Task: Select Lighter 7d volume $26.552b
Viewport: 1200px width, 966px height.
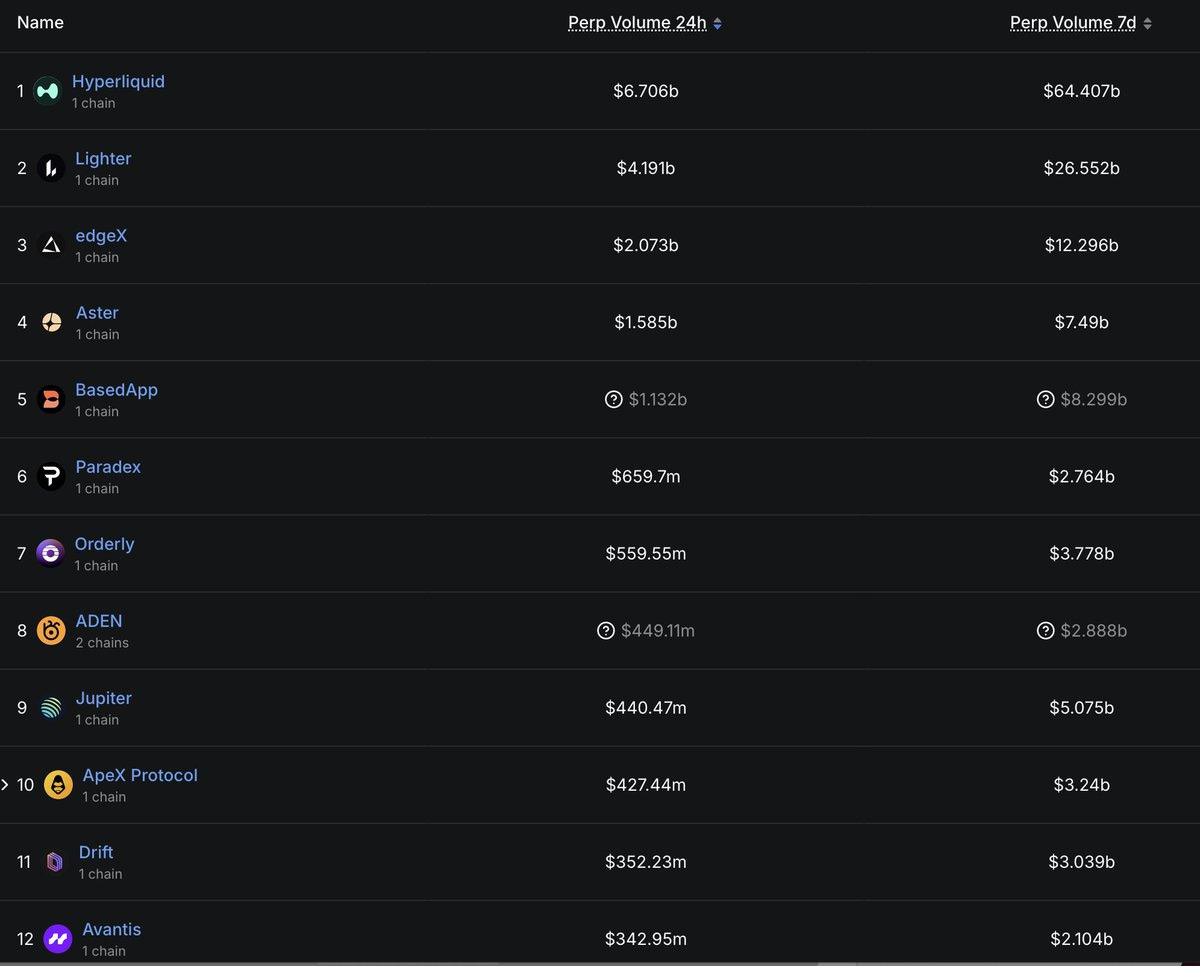Action: point(1081,168)
